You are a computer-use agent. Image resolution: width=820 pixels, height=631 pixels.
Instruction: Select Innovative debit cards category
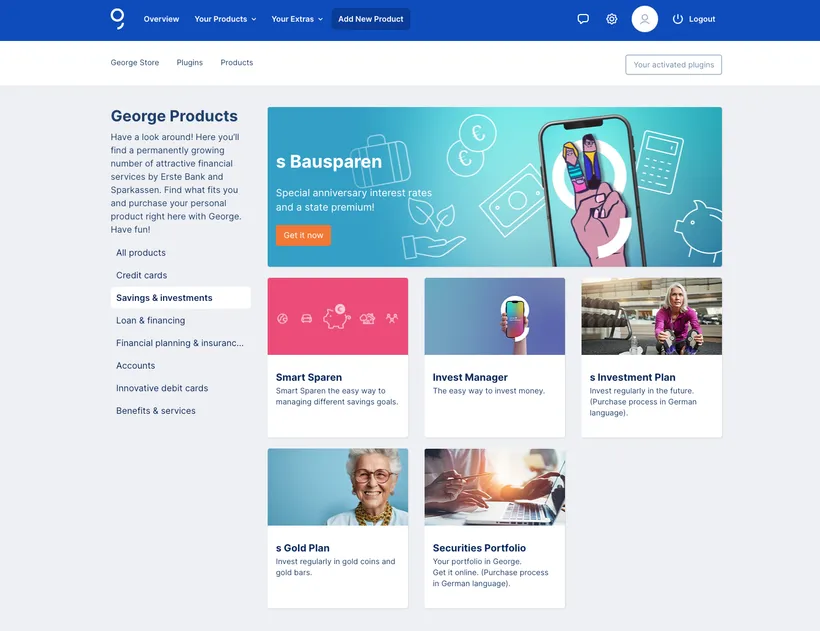[x=162, y=388]
